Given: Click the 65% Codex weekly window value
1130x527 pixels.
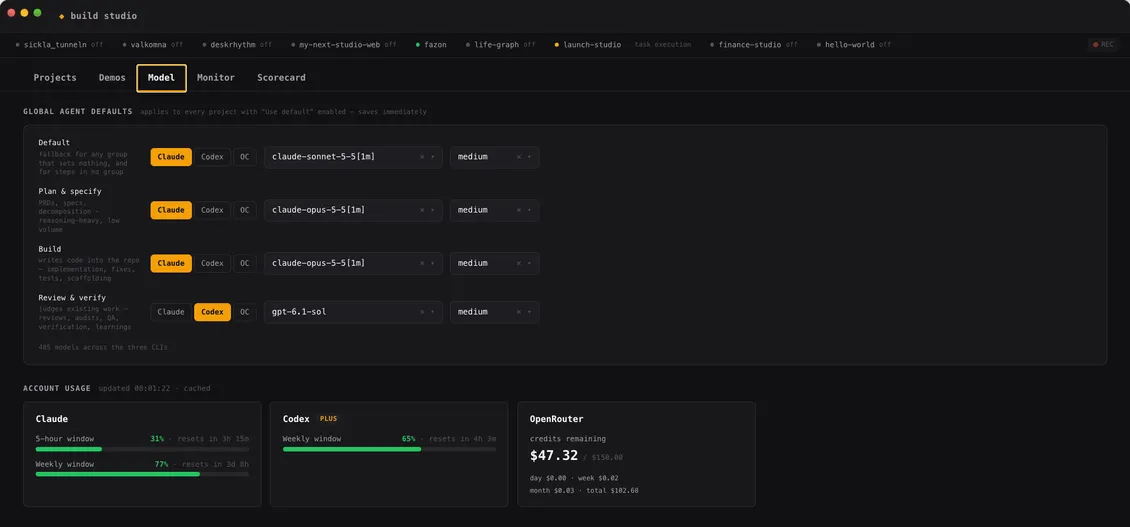Looking at the screenshot, I should (409, 438).
